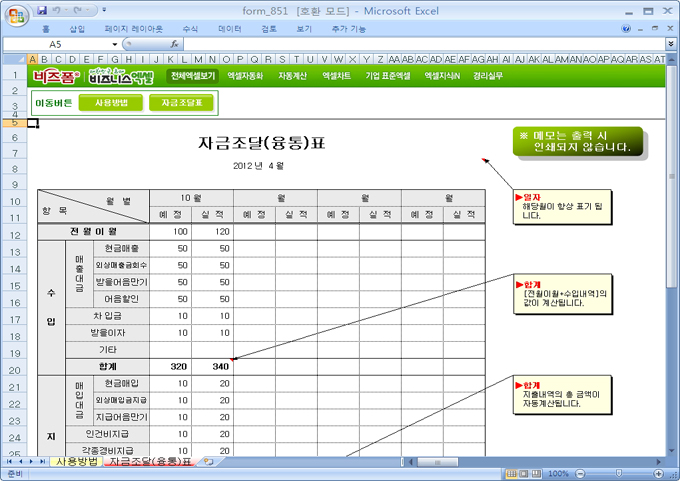Click the 비즈폼 logo
This screenshot has height=481, width=680.
coord(56,77)
